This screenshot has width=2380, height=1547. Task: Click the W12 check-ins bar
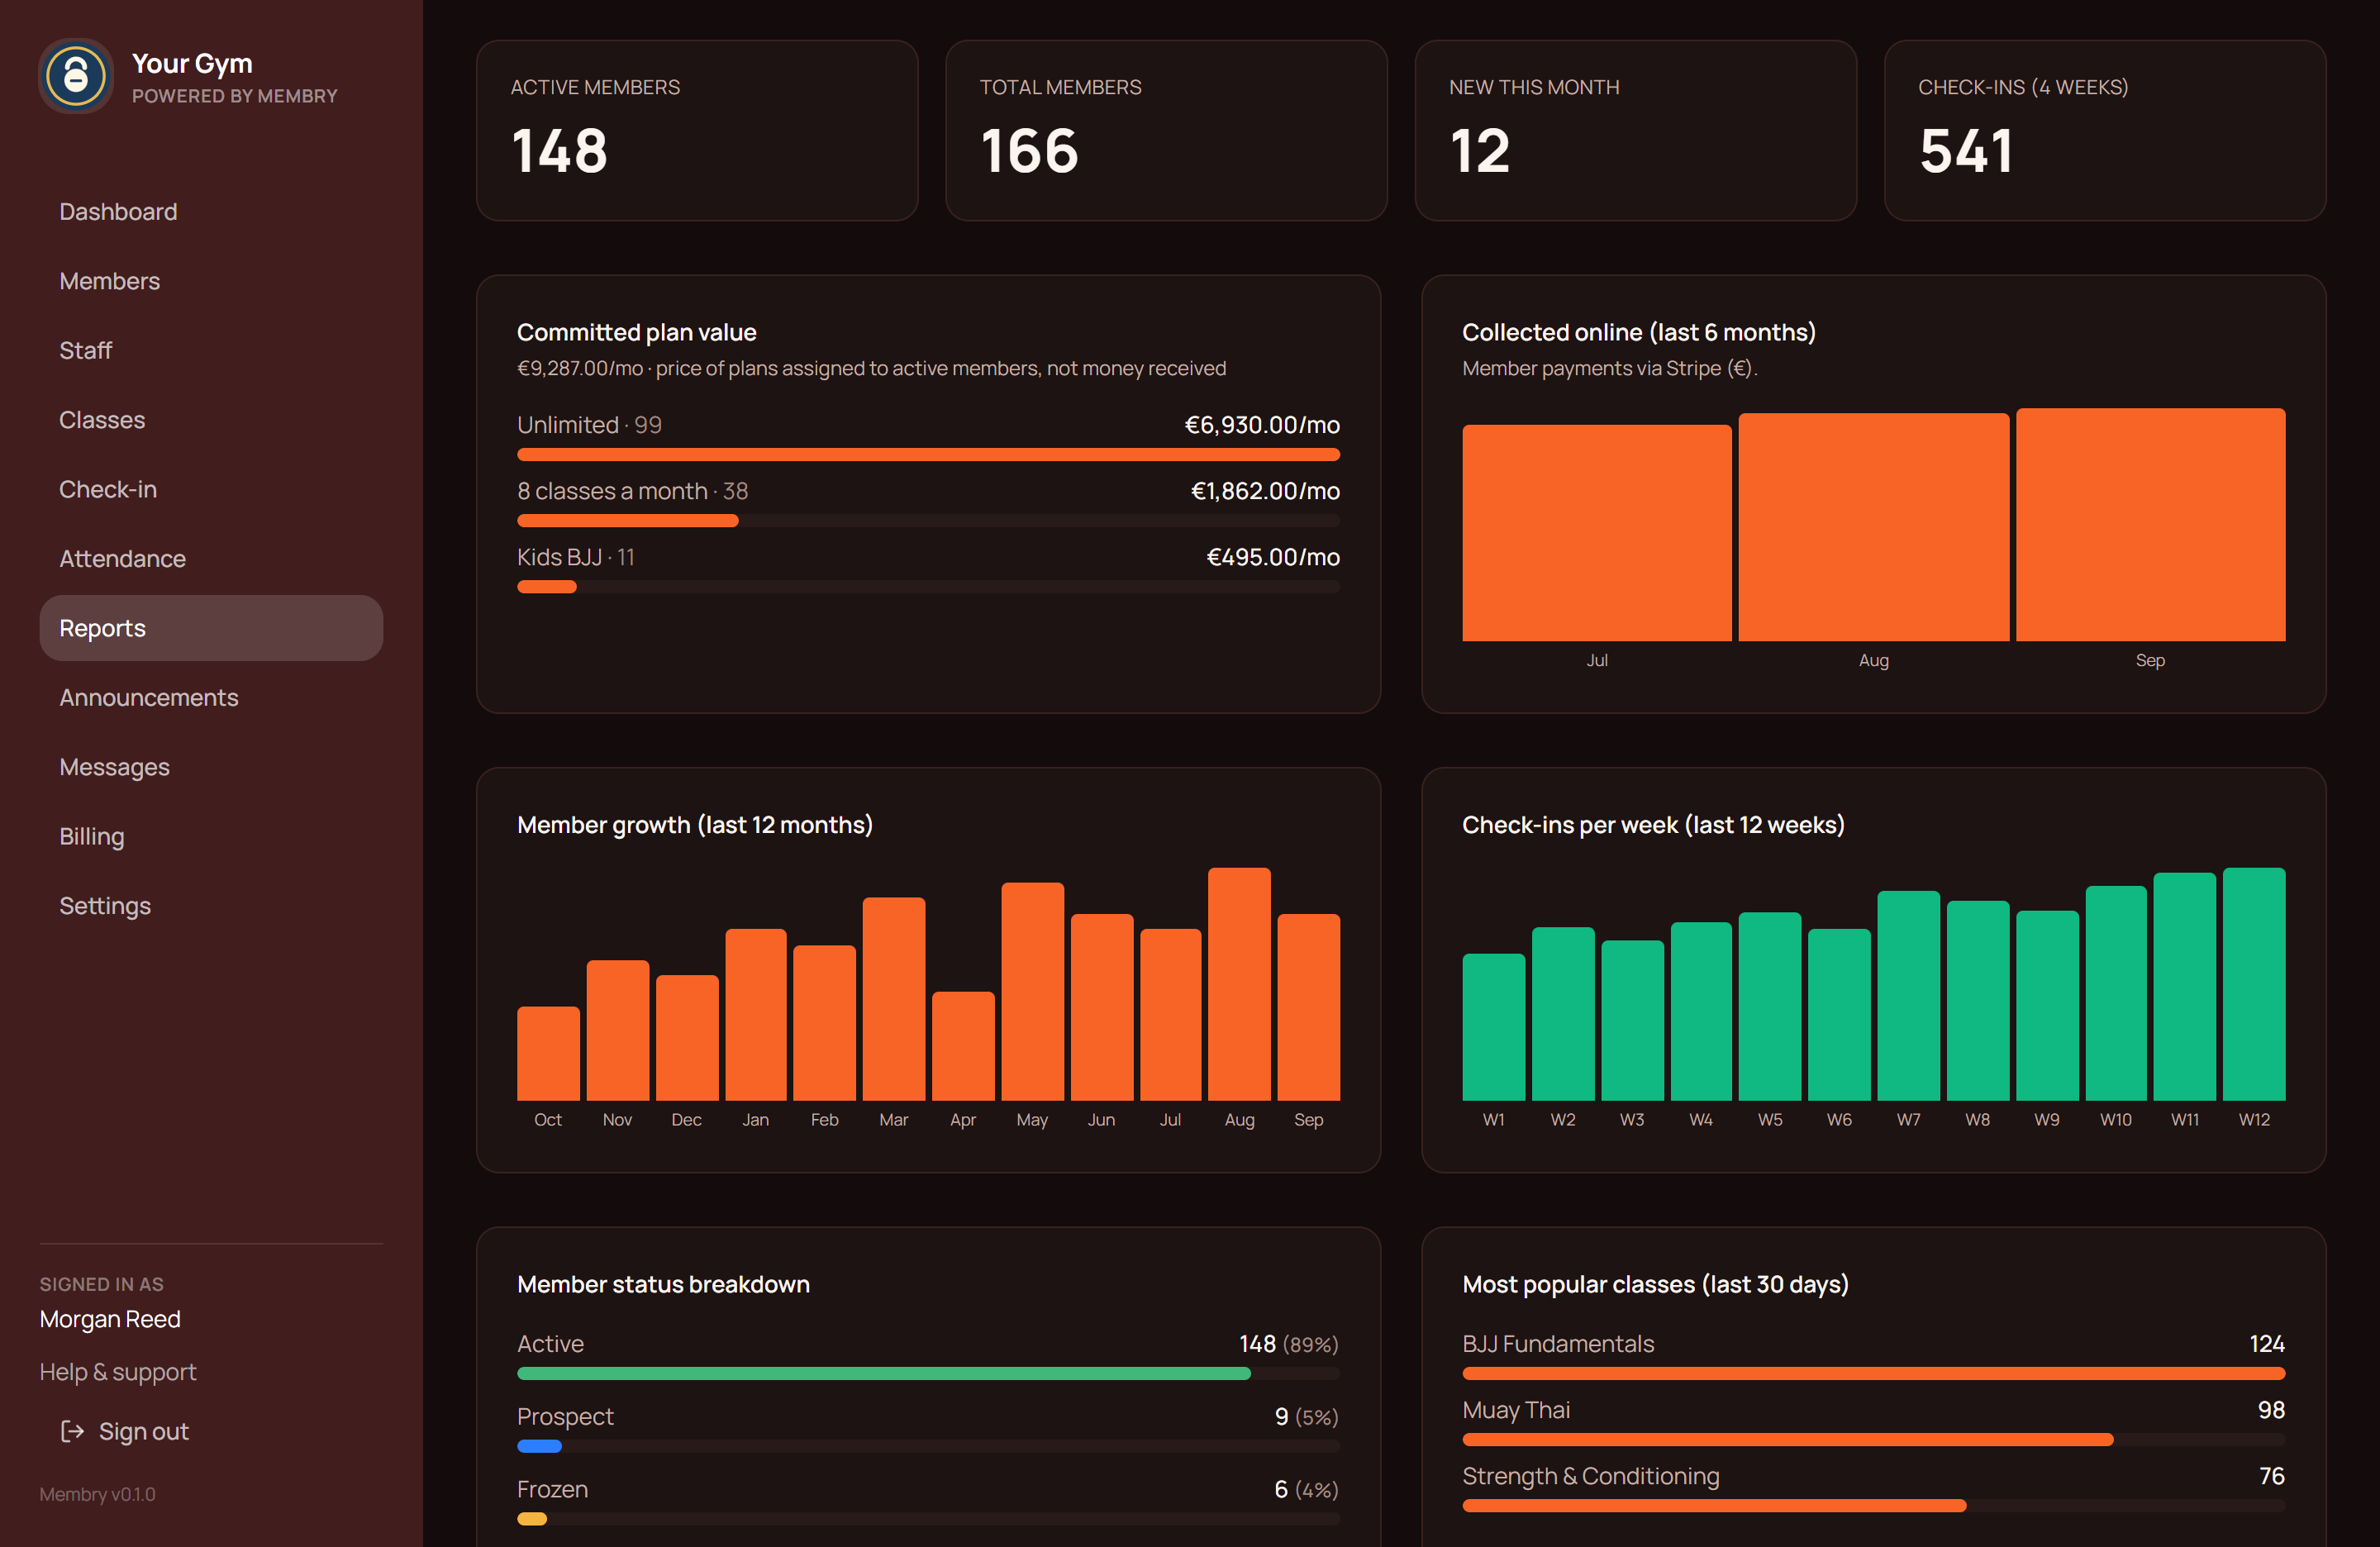2254,984
